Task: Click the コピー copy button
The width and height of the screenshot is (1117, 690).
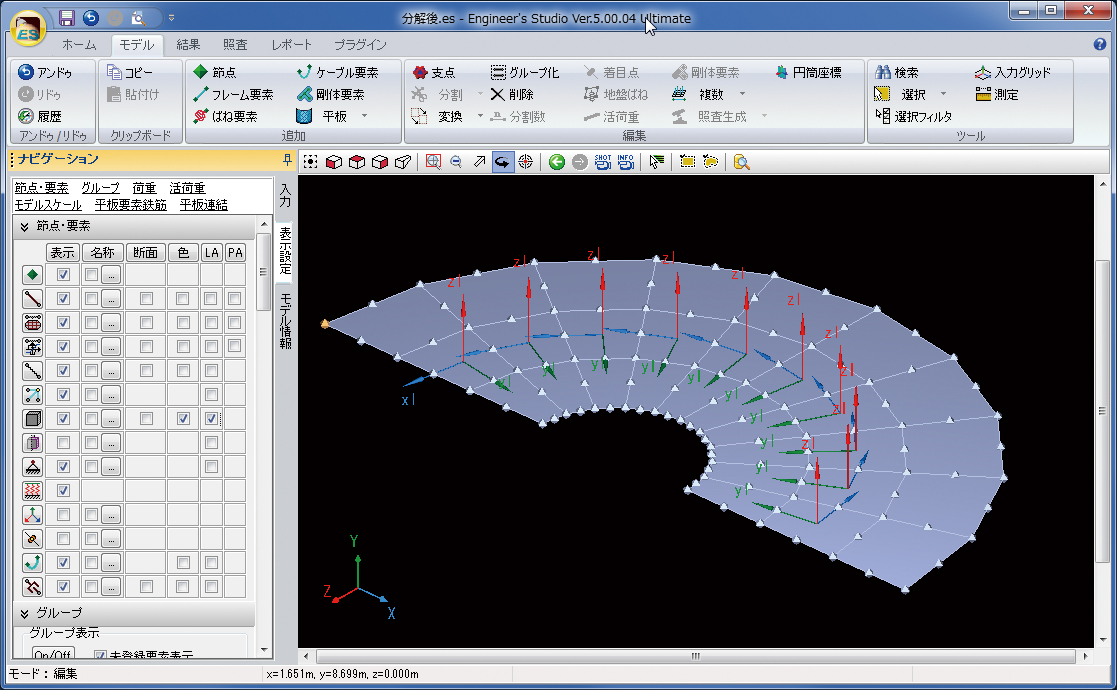Action: (x=129, y=72)
